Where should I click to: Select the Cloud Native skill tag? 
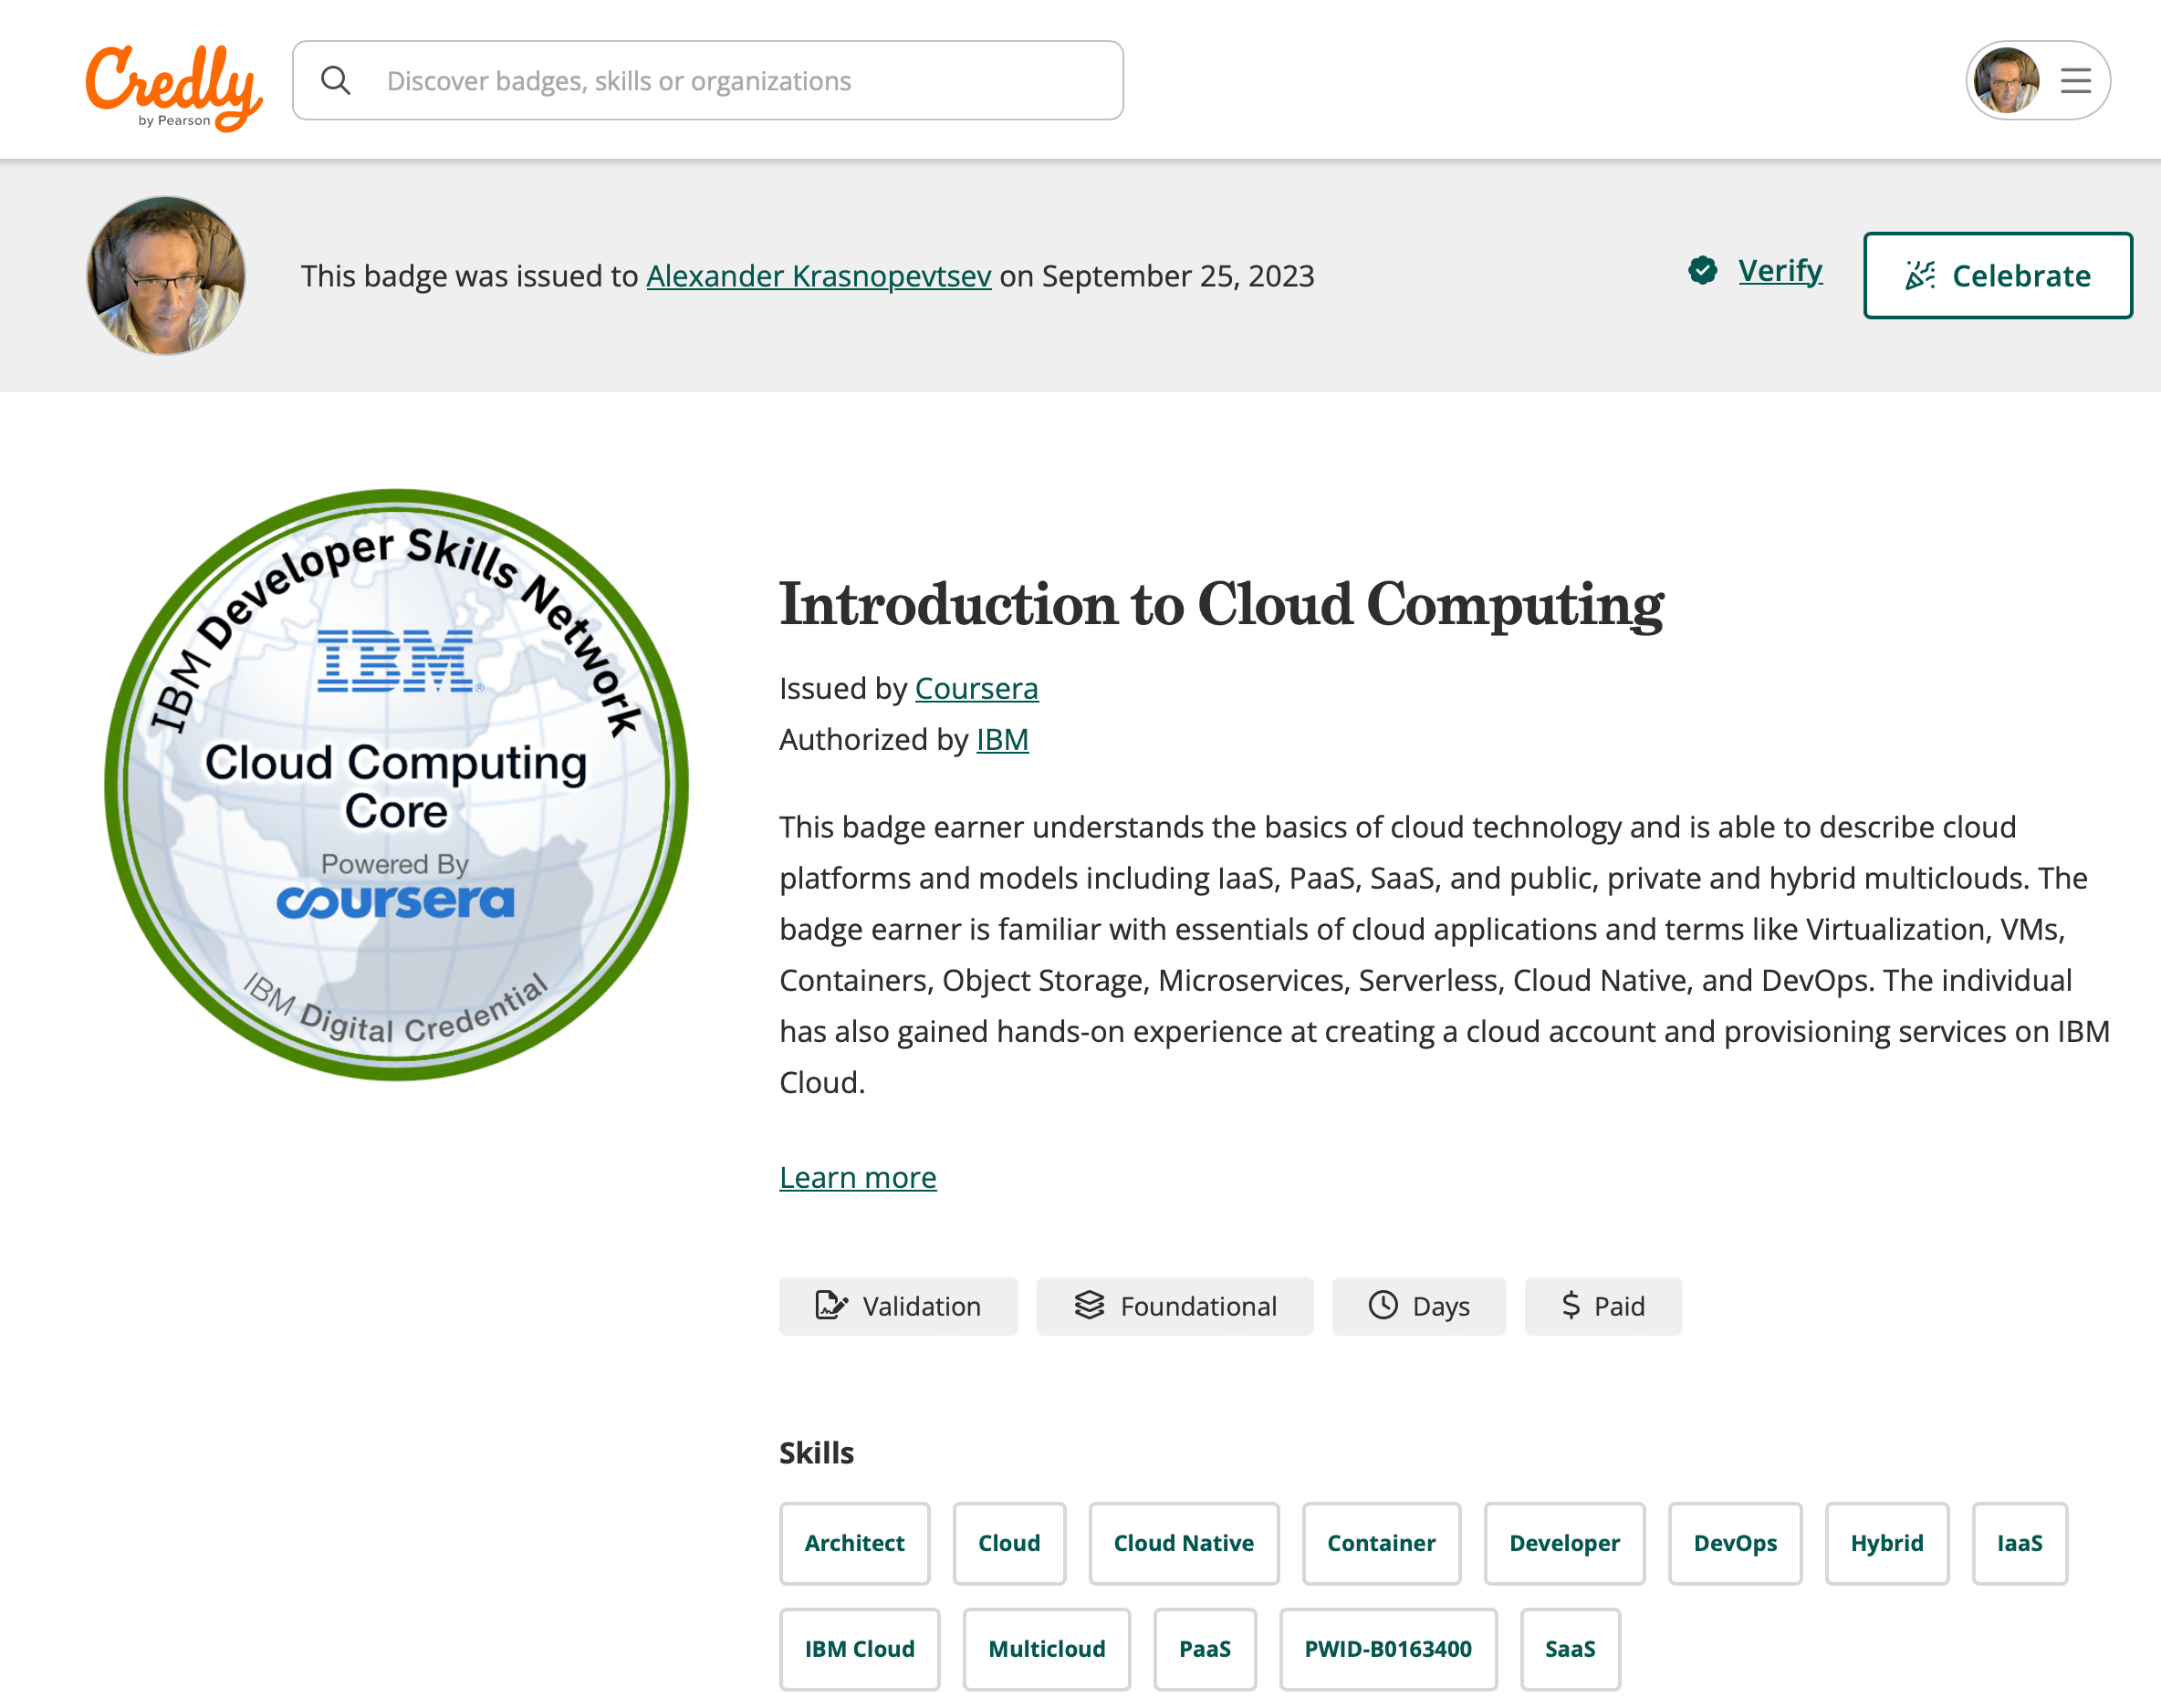click(1184, 1544)
